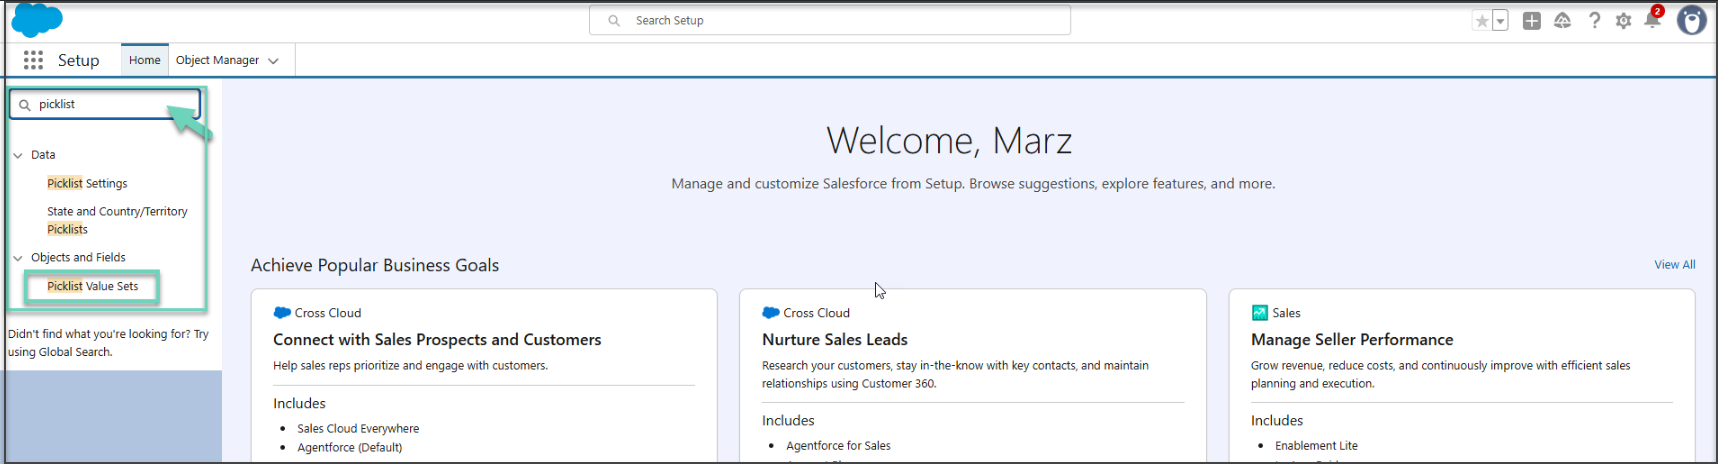Open the Object Manager tab

217,60
